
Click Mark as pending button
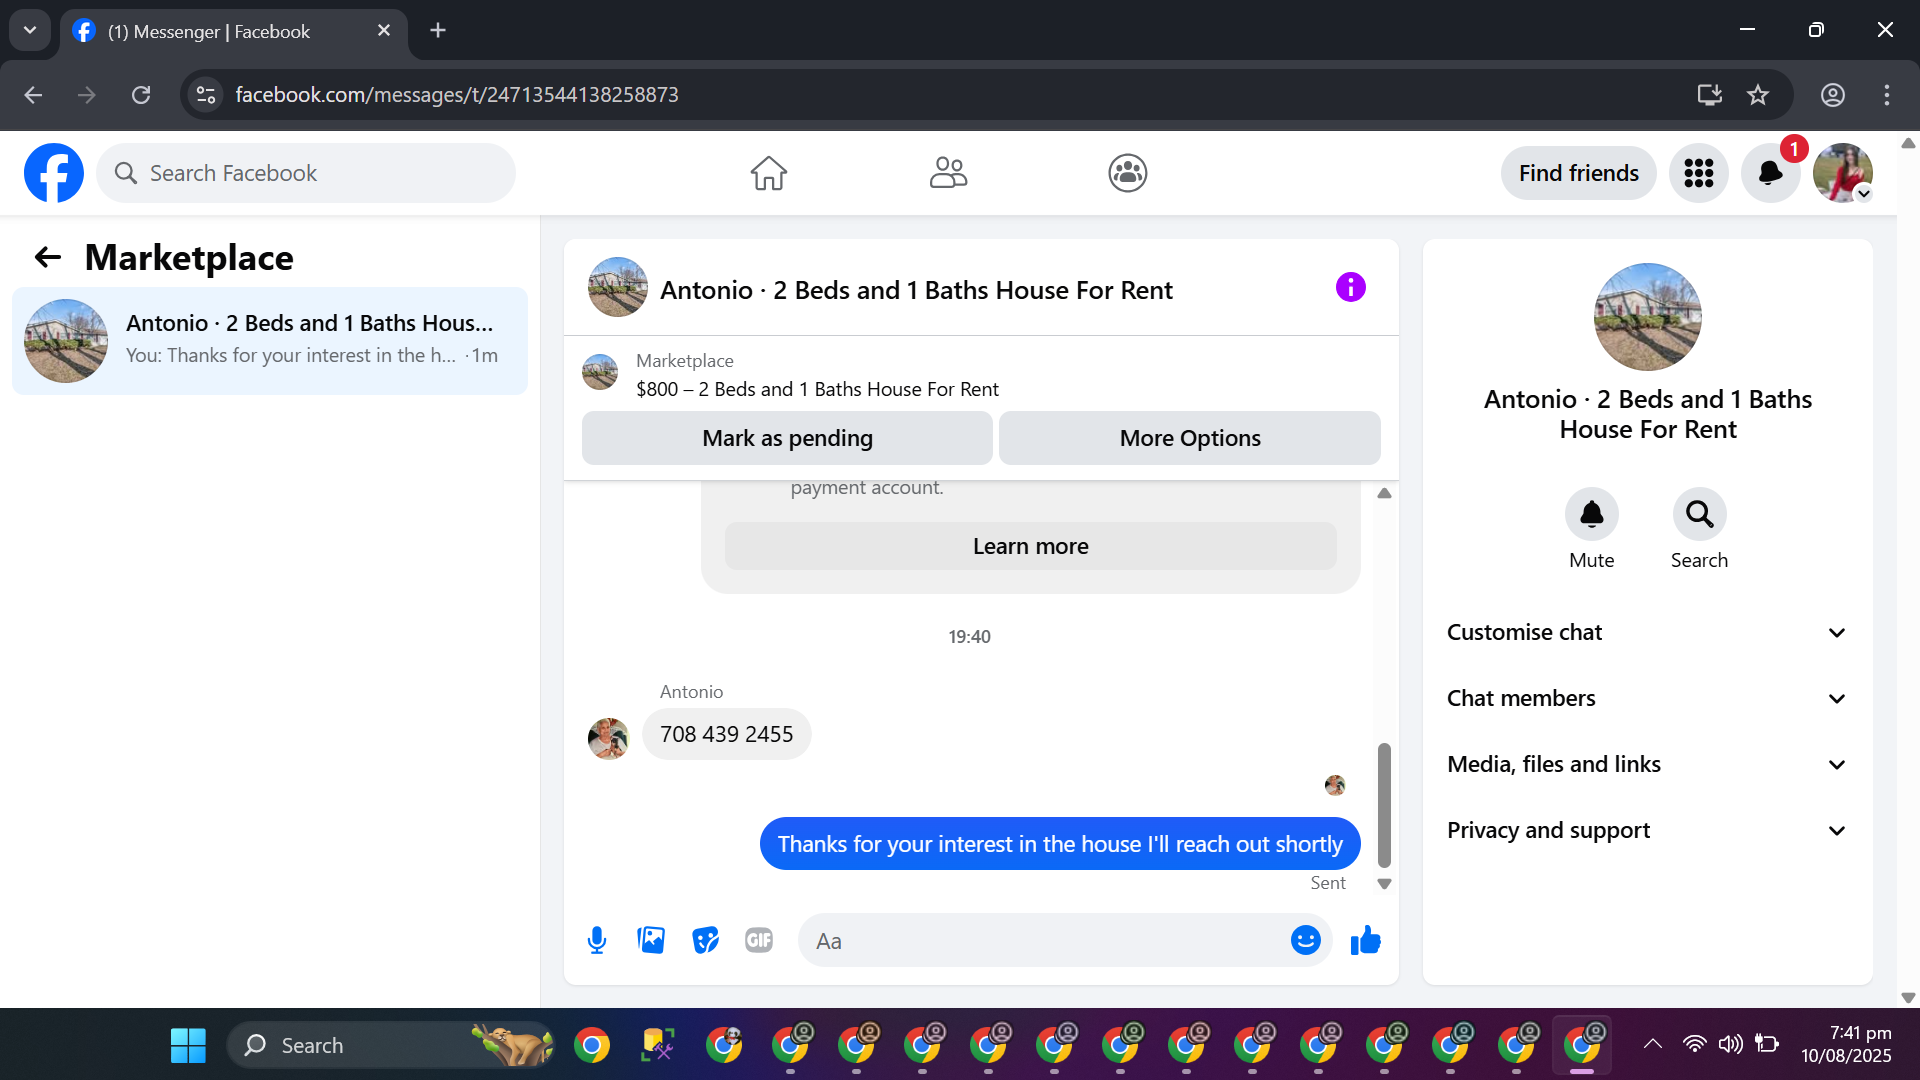pyautogui.click(x=787, y=439)
